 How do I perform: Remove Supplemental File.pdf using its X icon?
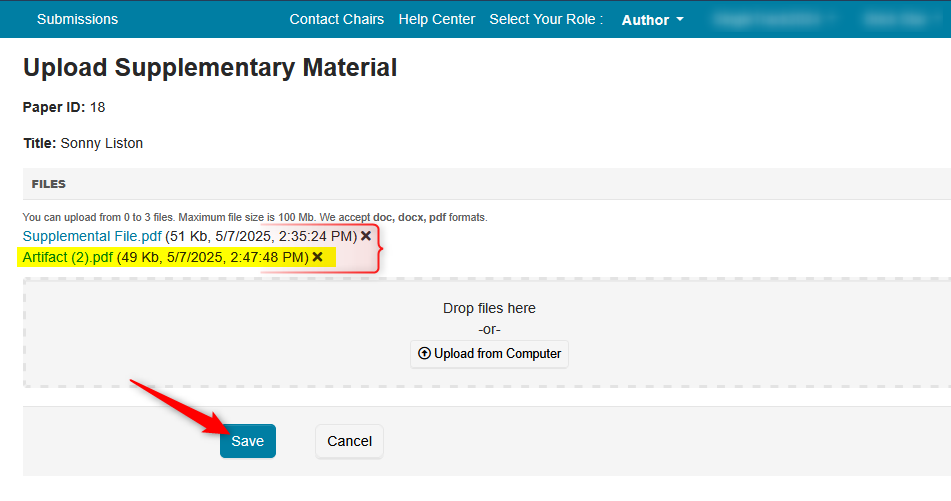coord(366,236)
